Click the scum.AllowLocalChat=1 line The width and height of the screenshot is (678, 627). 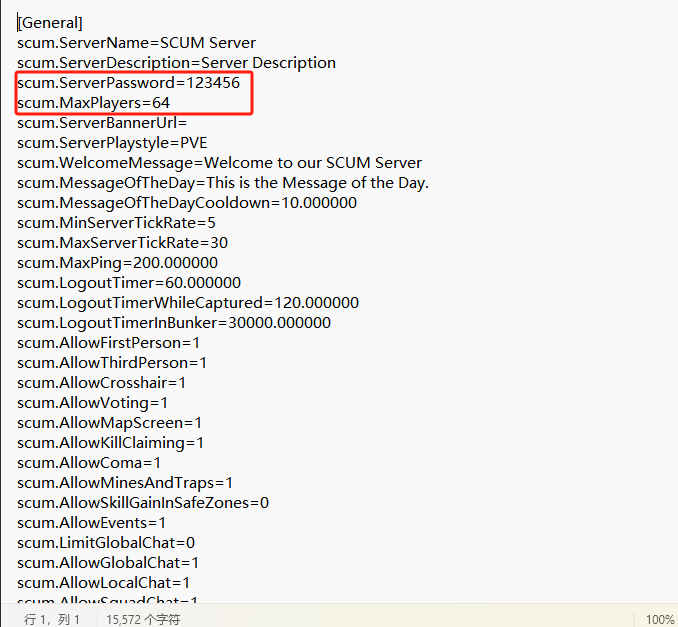[x=103, y=583]
